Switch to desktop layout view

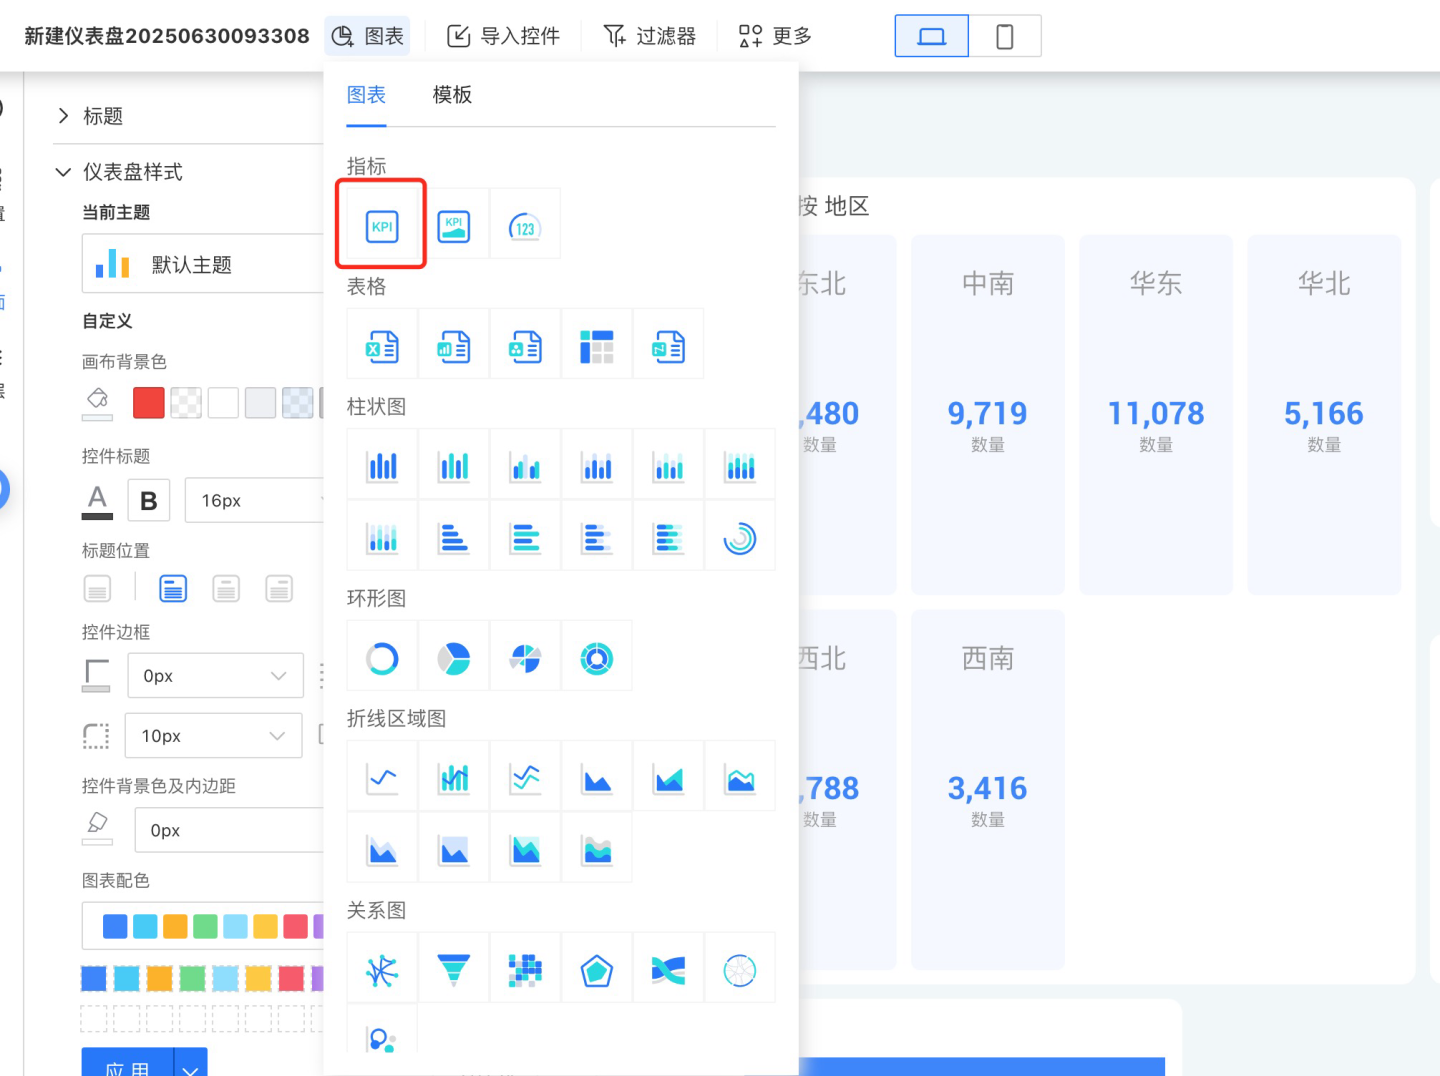pyautogui.click(x=931, y=37)
